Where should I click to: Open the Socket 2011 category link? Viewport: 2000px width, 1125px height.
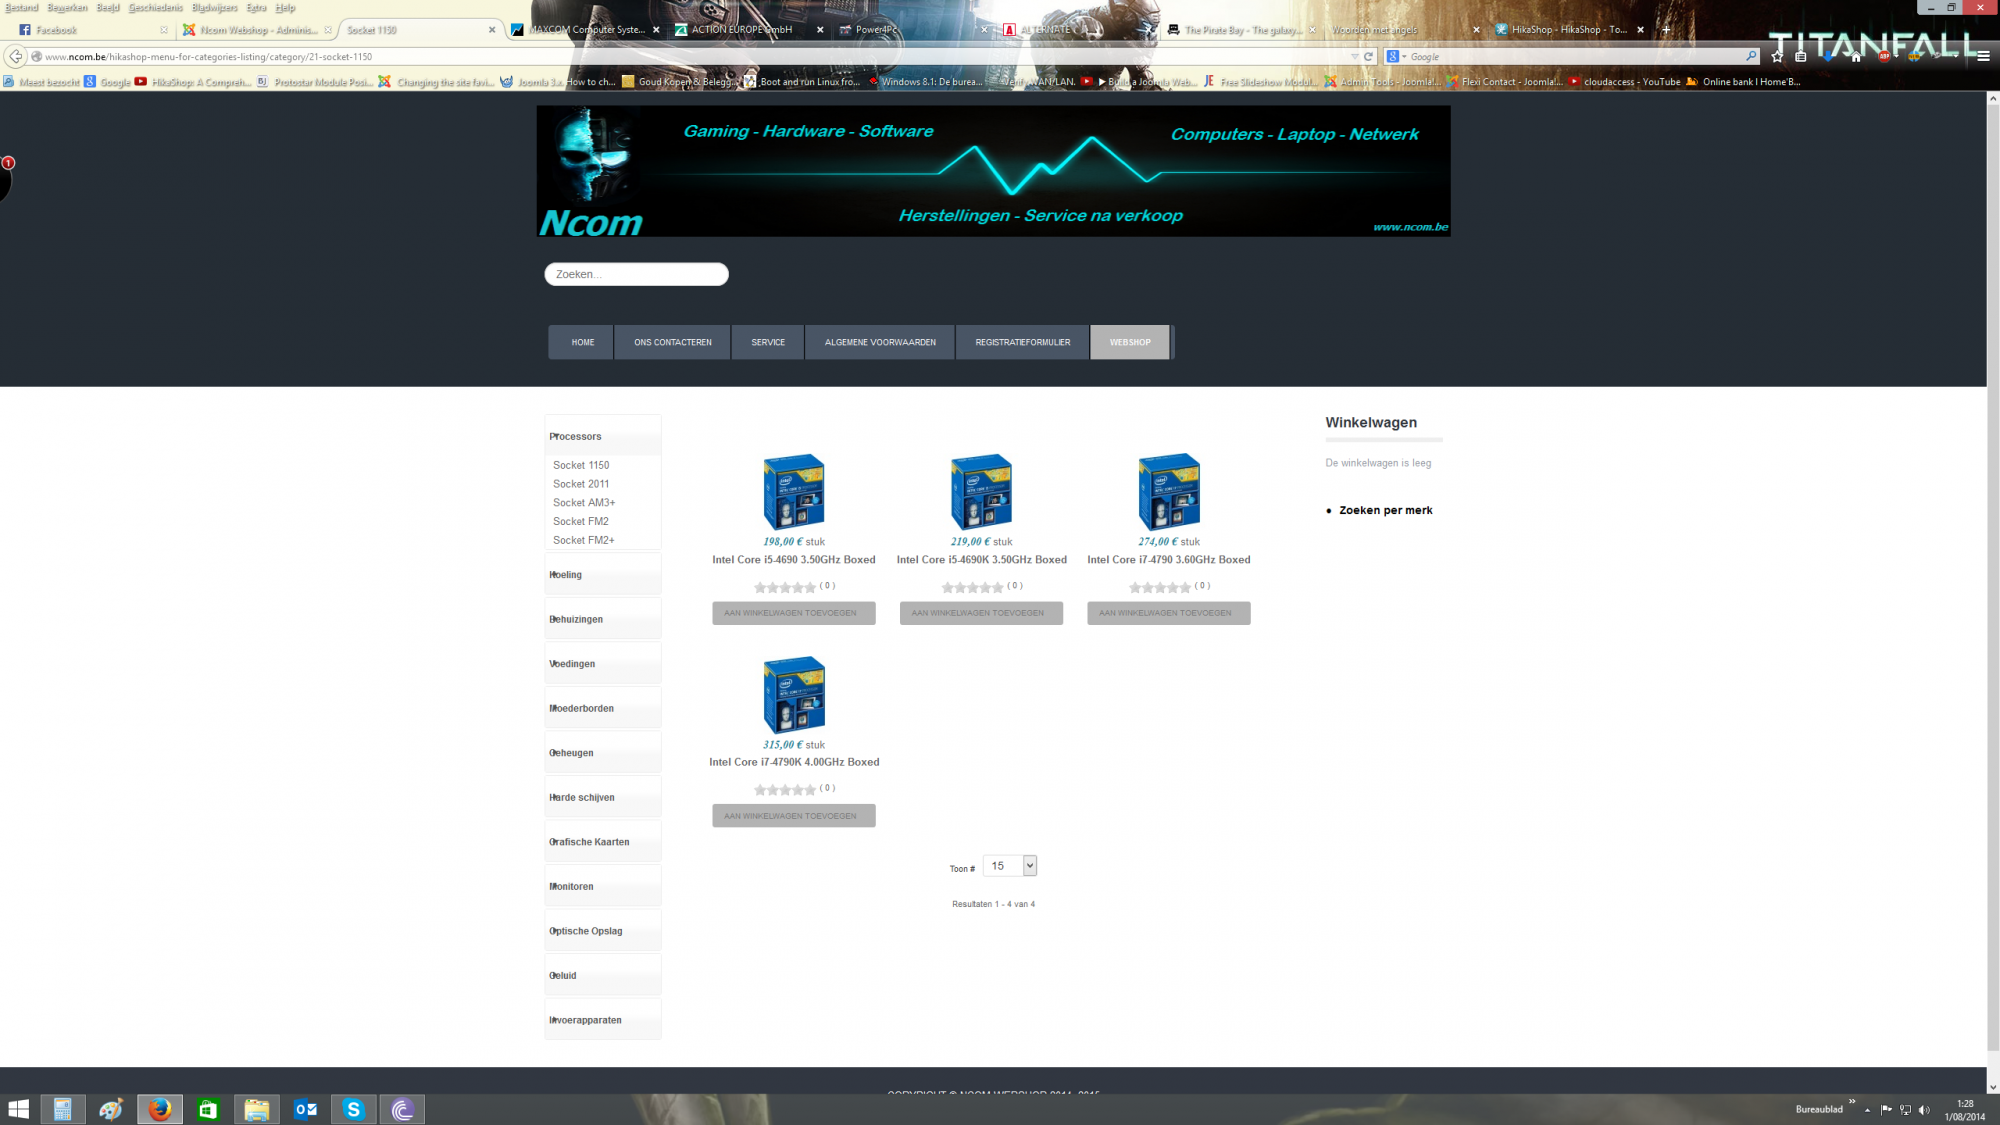(x=581, y=484)
